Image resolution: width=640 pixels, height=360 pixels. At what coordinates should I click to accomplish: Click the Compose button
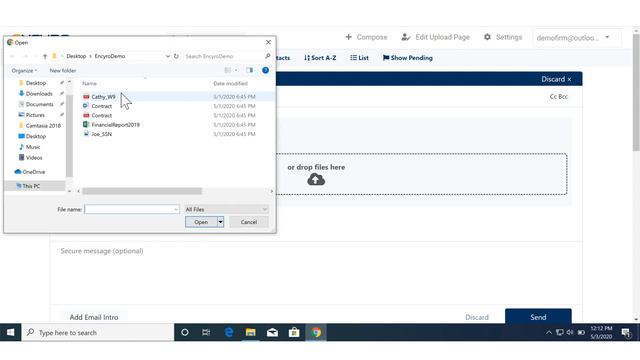pyautogui.click(x=366, y=37)
